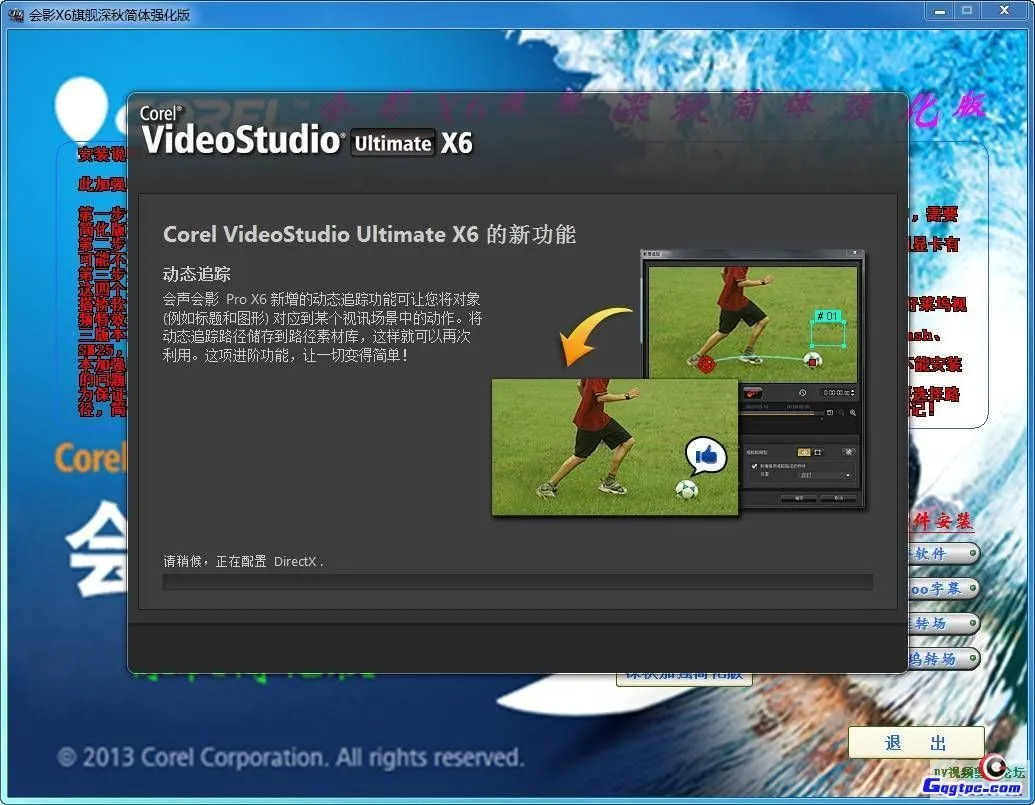
Task: Click the app icon in the title bar
Action: (15, 15)
